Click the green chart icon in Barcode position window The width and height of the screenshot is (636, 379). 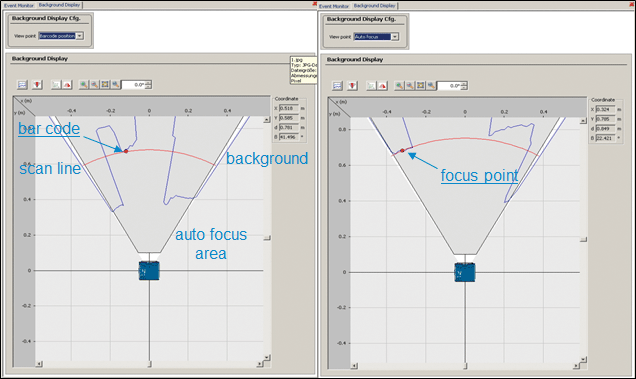point(56,84)
